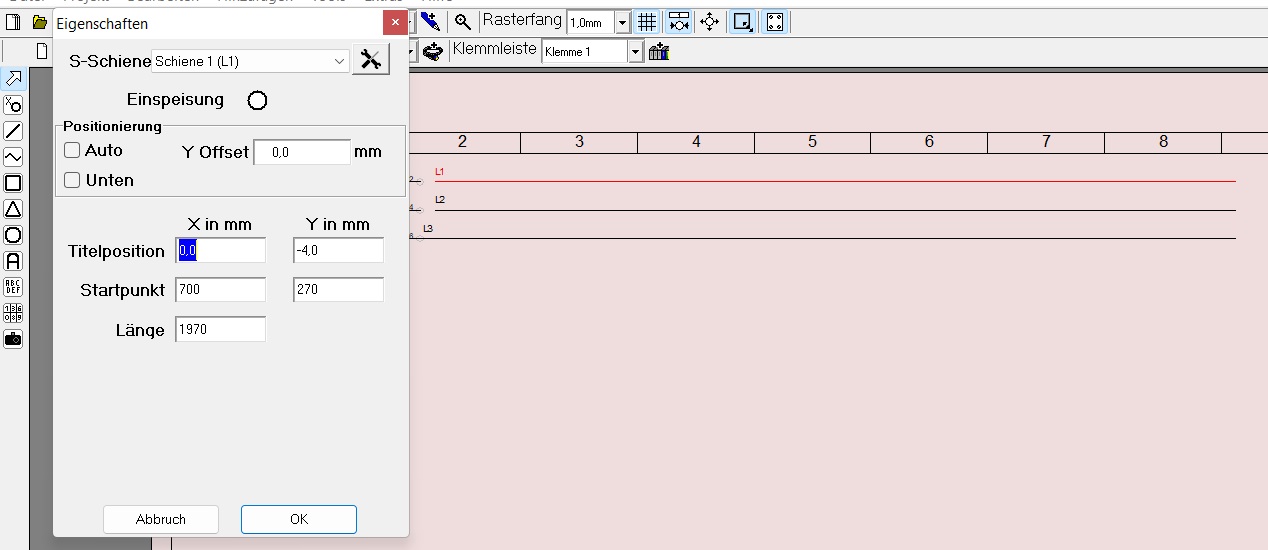Expand the Rasterfang grid size dropdown

tap(622, 22)
